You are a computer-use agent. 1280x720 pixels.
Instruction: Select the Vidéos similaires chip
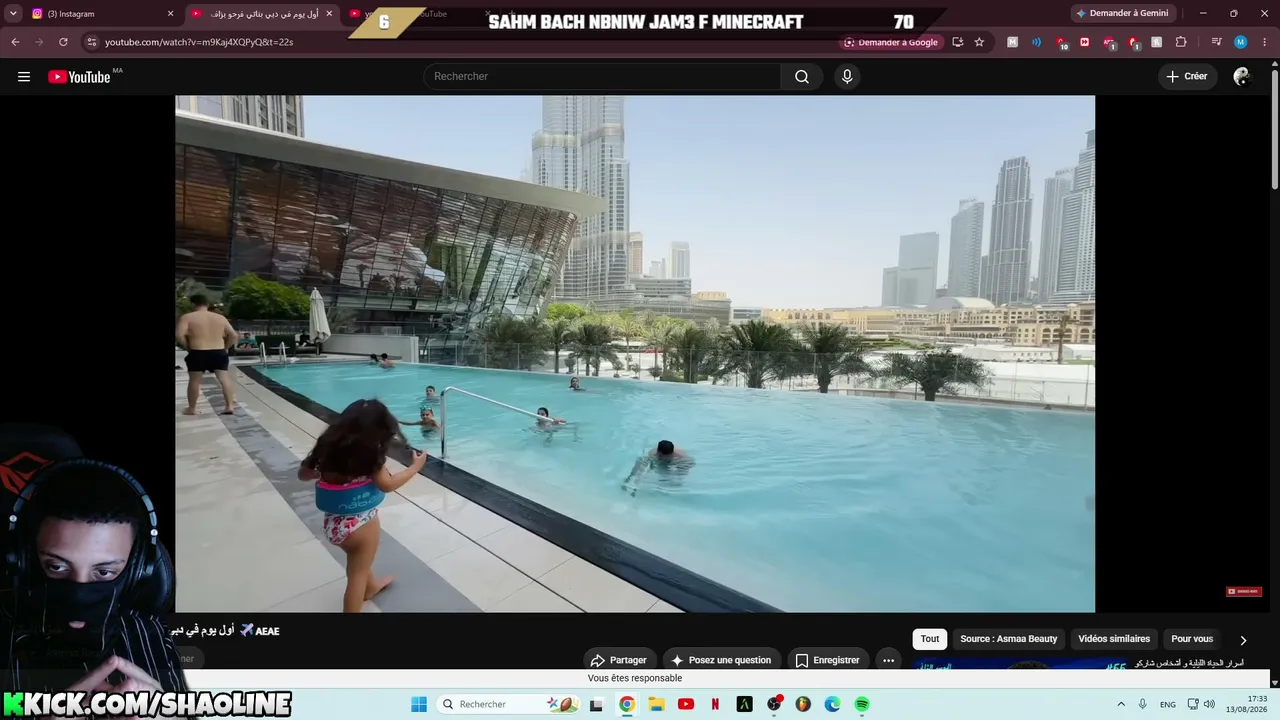pyautogui.click(x=1114, y=639)
